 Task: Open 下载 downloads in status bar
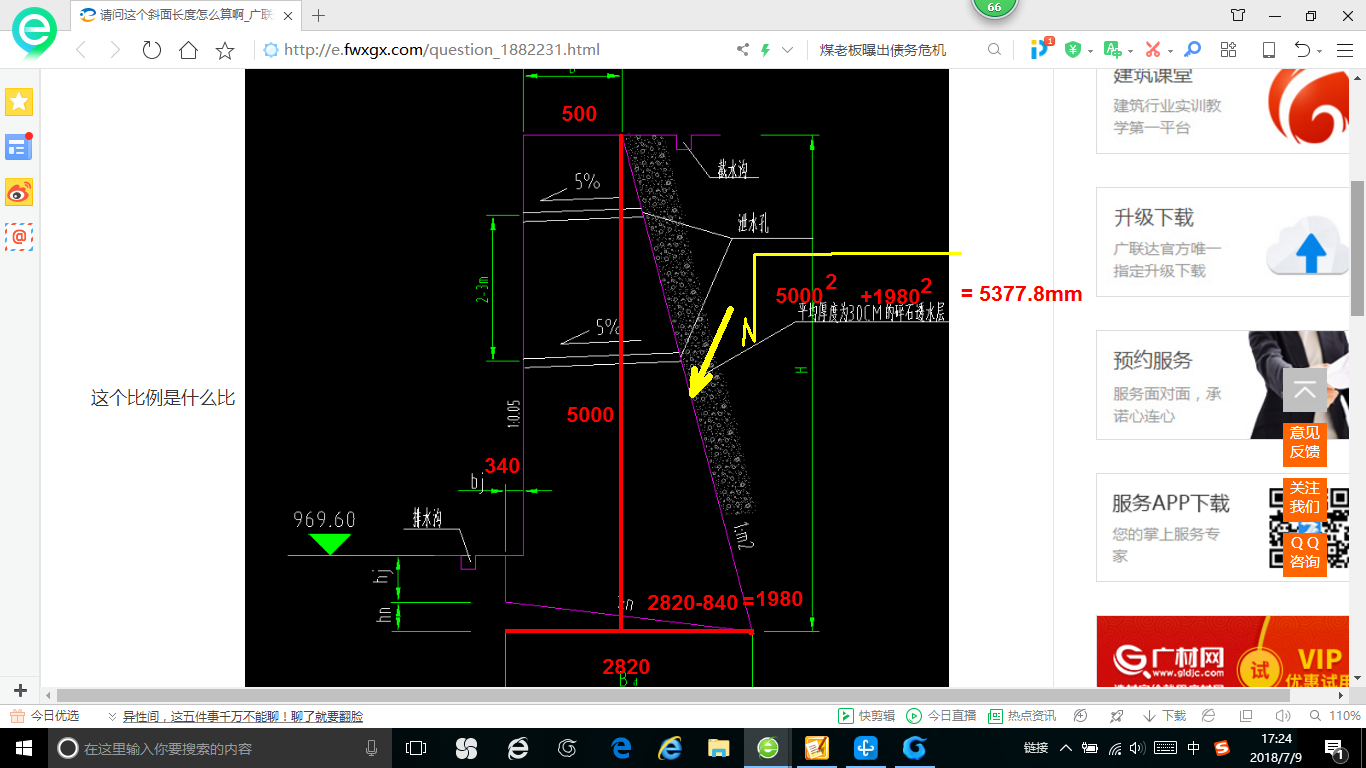1164,716
